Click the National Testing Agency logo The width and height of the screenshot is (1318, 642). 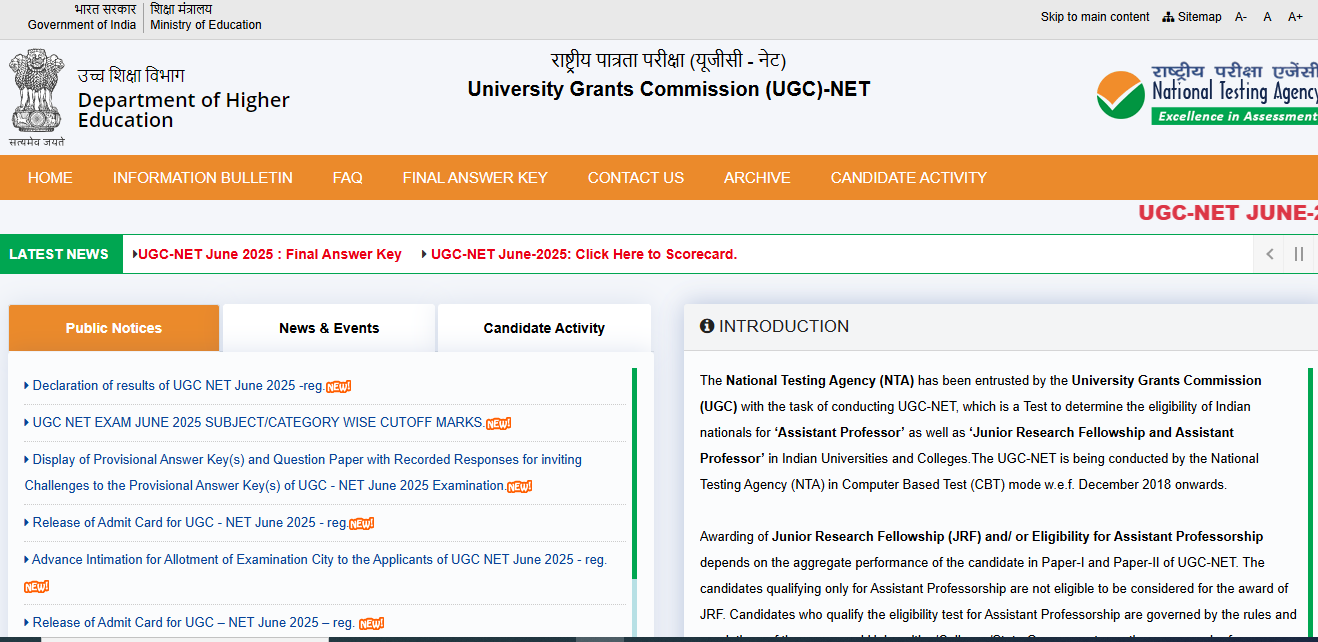[1207, 93]
